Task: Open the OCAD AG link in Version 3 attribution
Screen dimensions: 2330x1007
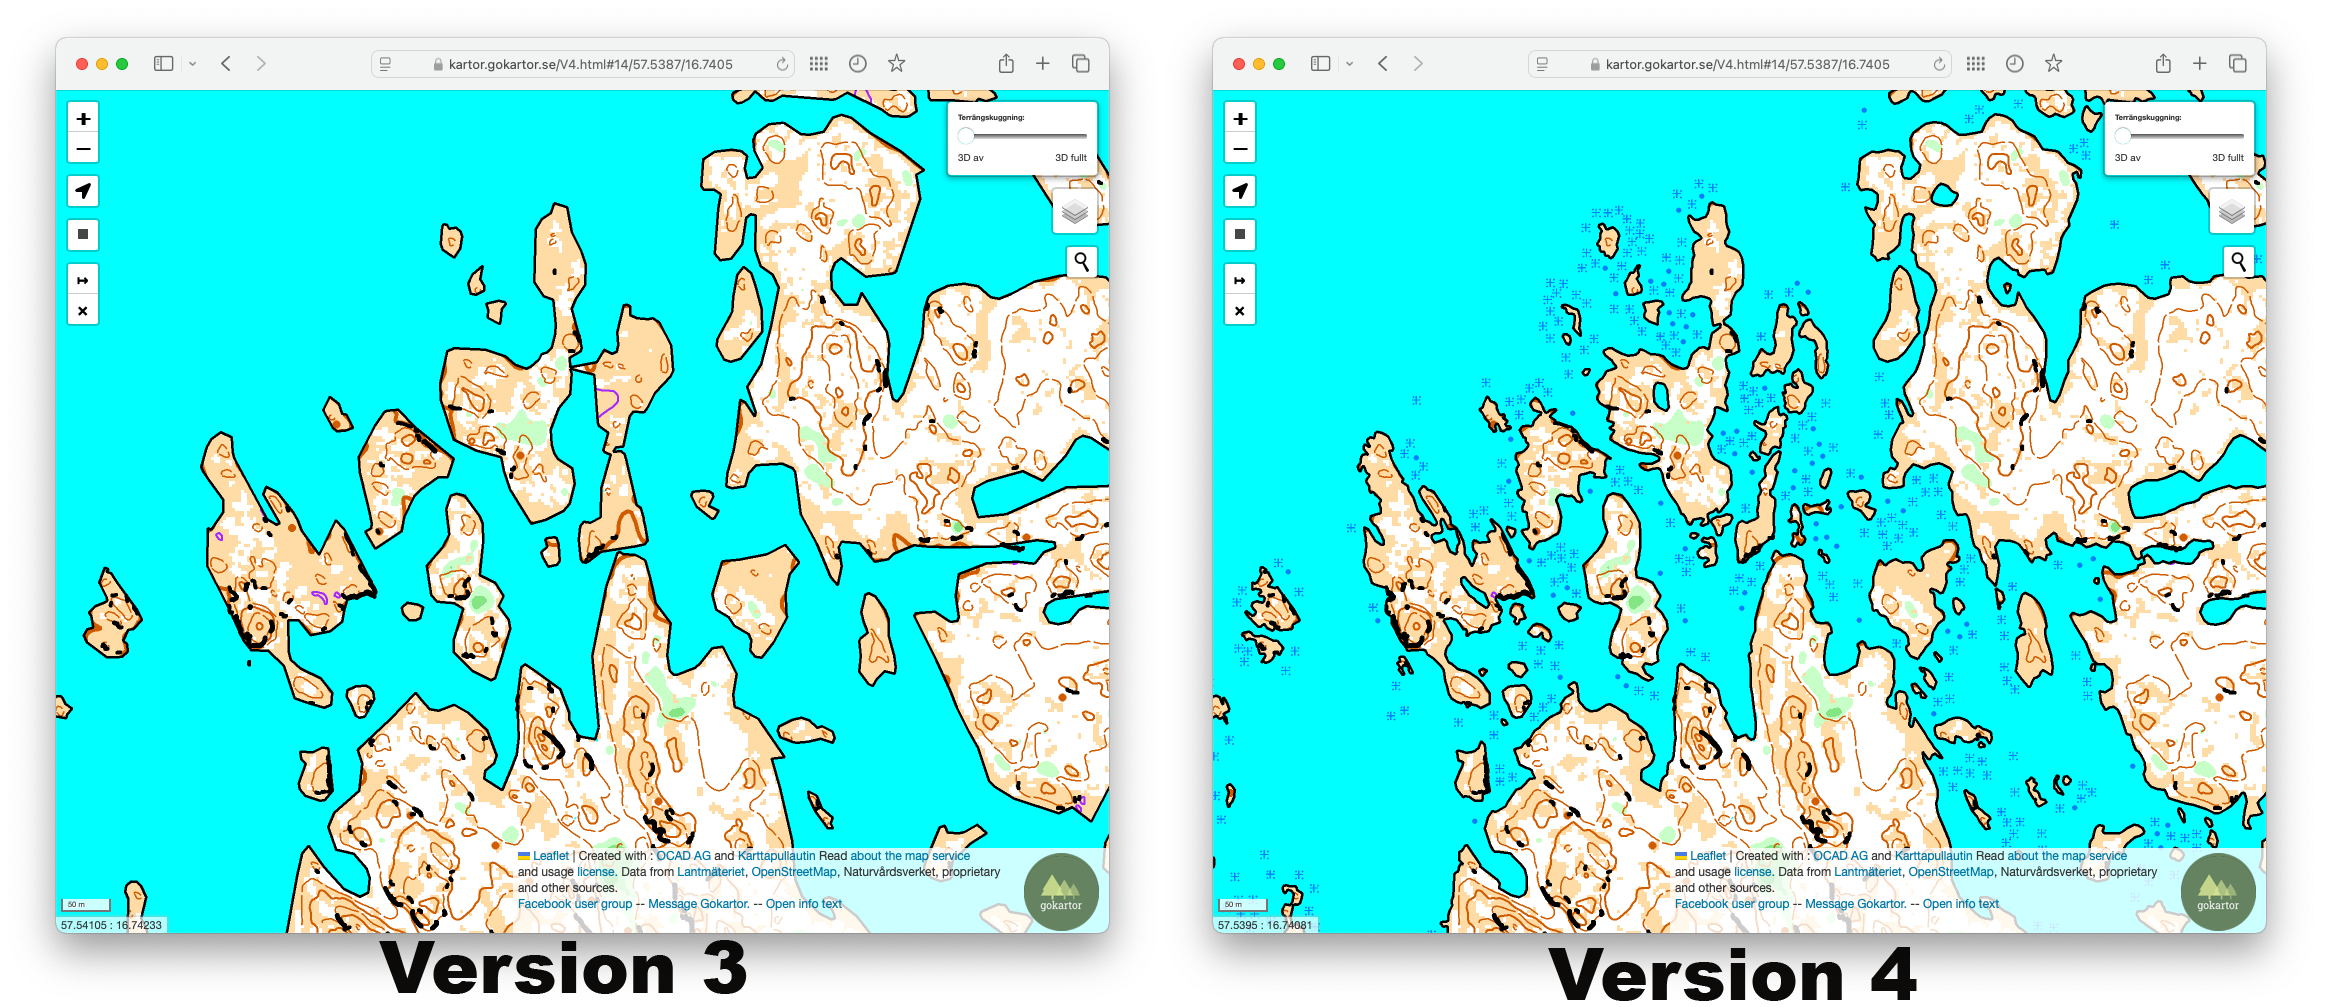Action: [683, 856]
